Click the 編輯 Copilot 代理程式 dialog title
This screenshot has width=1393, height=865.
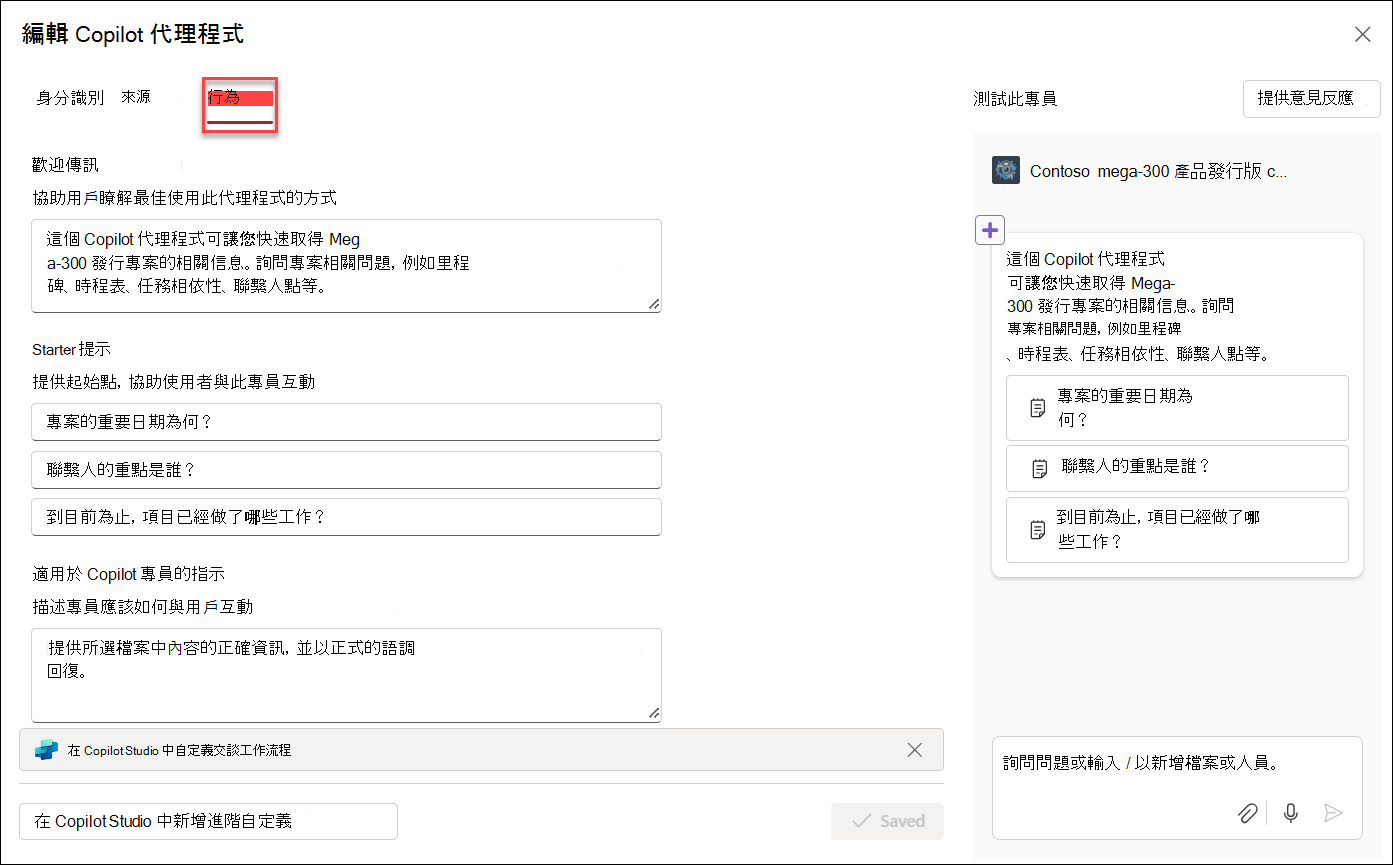click(x=133, y=35)
